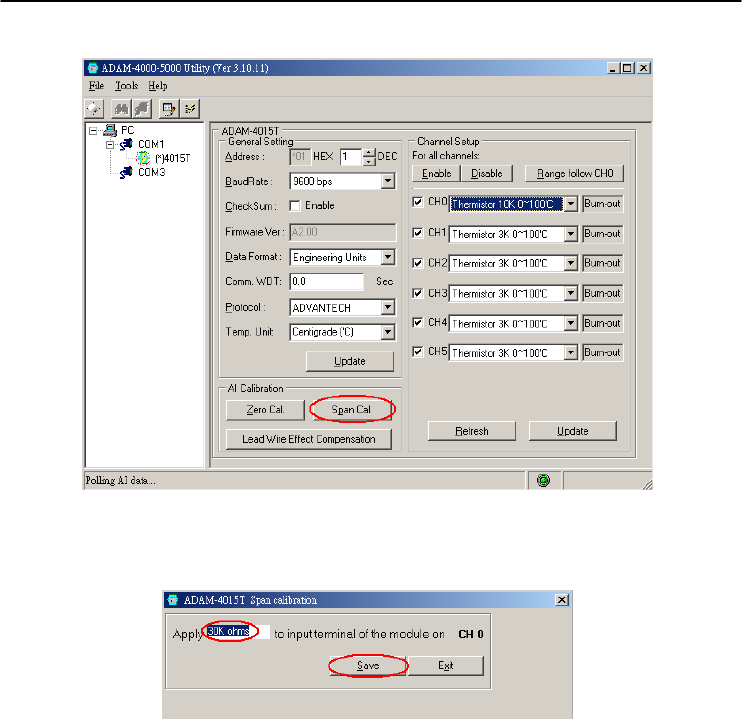Uncheck the CH1 channel checkbox
This screenshot has height=719, width=742.
[x=417, y=233]
